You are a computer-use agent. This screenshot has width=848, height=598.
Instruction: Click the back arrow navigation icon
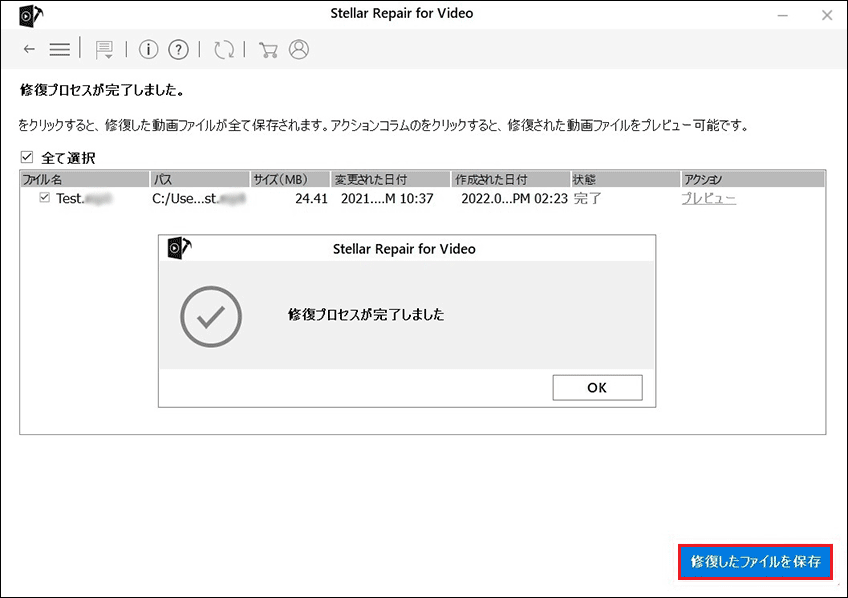28,49
